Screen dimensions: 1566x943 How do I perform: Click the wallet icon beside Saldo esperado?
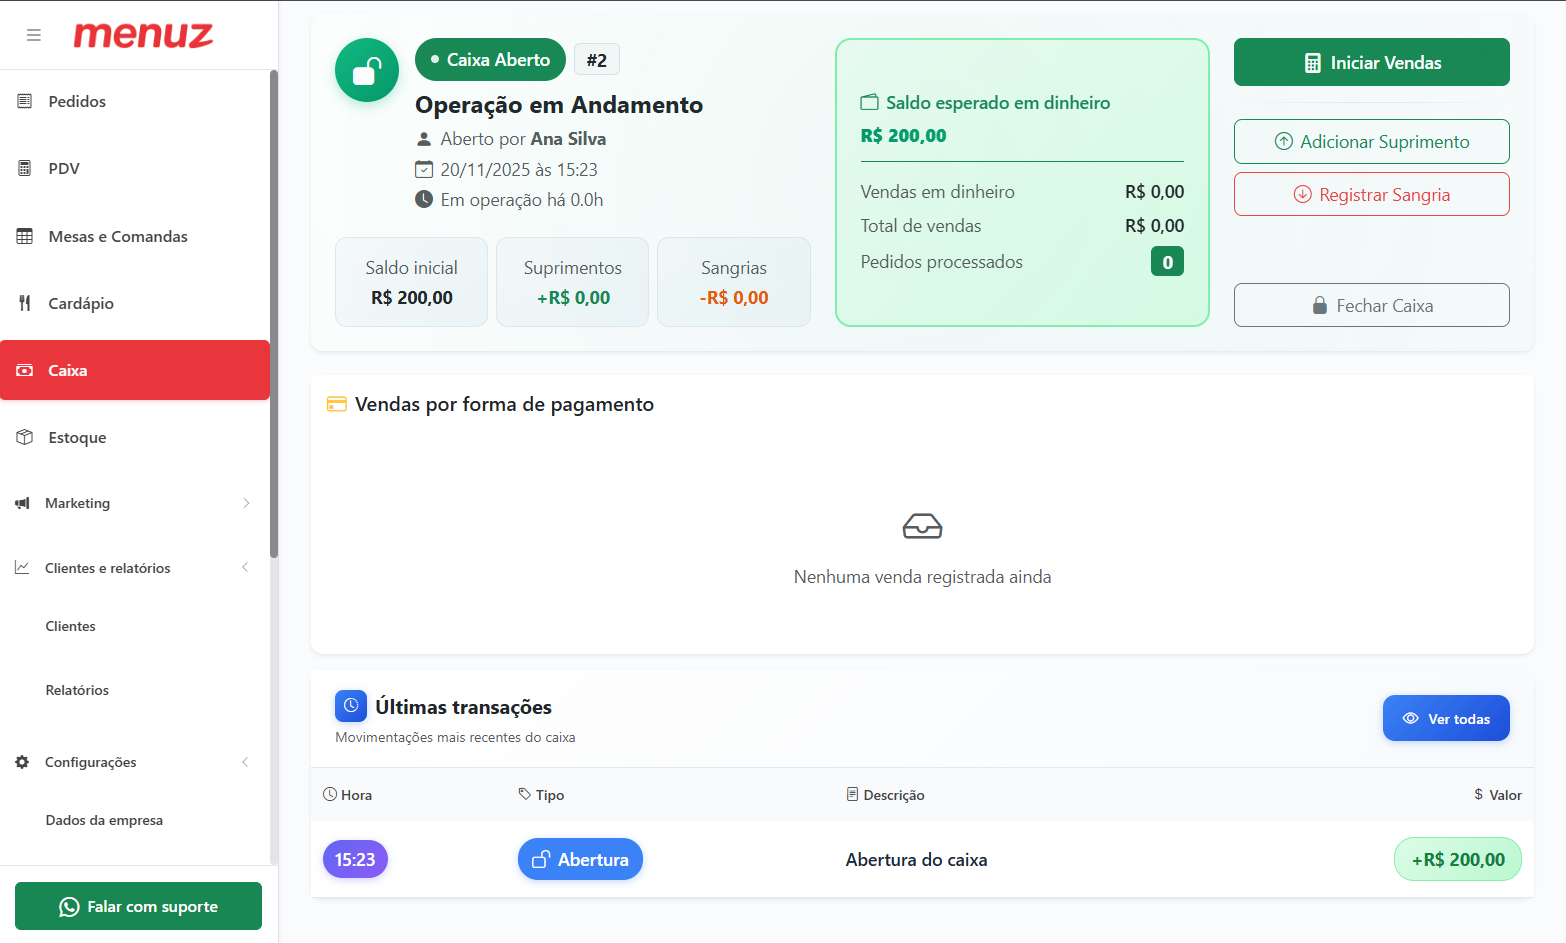pos(870,102)
